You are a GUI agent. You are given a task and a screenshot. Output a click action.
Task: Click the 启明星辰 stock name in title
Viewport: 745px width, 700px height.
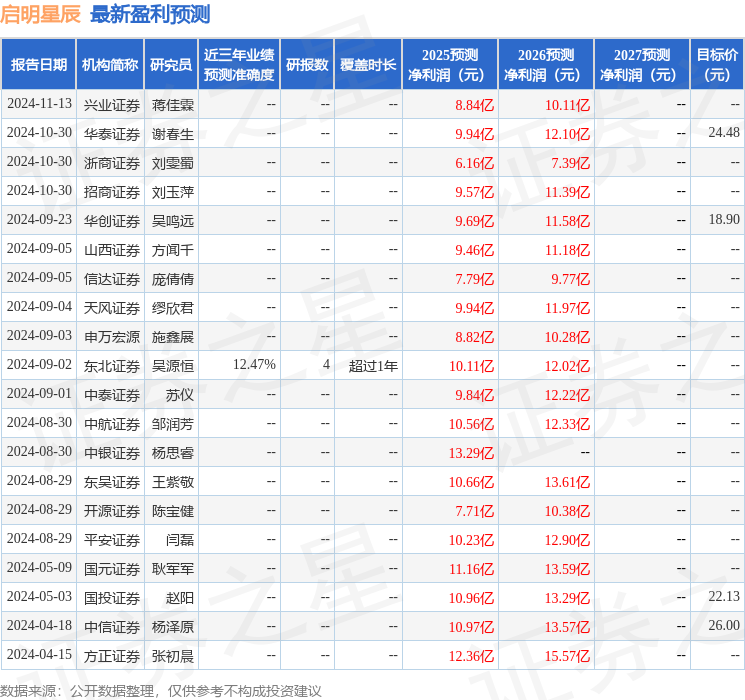[42, 14]
